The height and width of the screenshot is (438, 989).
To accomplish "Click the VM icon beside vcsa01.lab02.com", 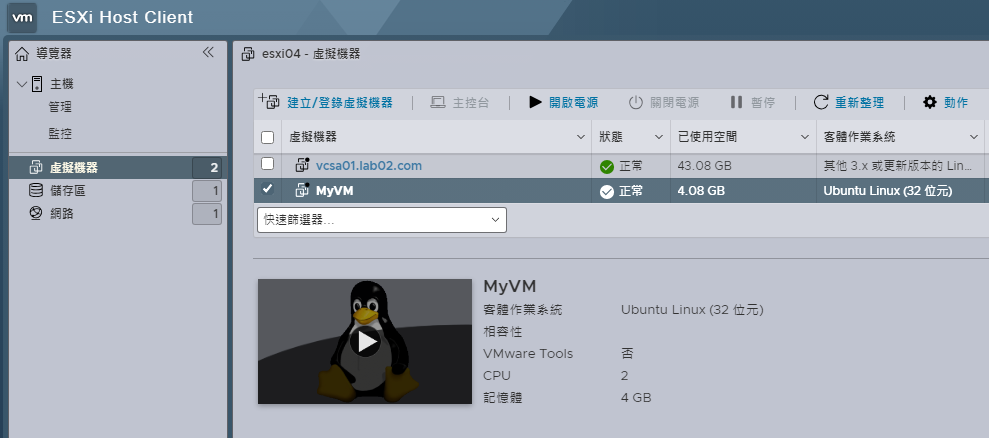I will pyautogui.click(x=303, y=165).
